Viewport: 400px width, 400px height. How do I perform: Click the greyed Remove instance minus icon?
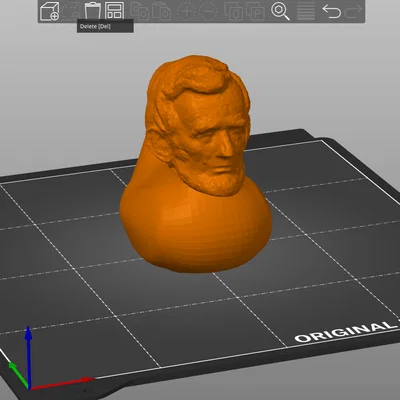tap(208, 11)
